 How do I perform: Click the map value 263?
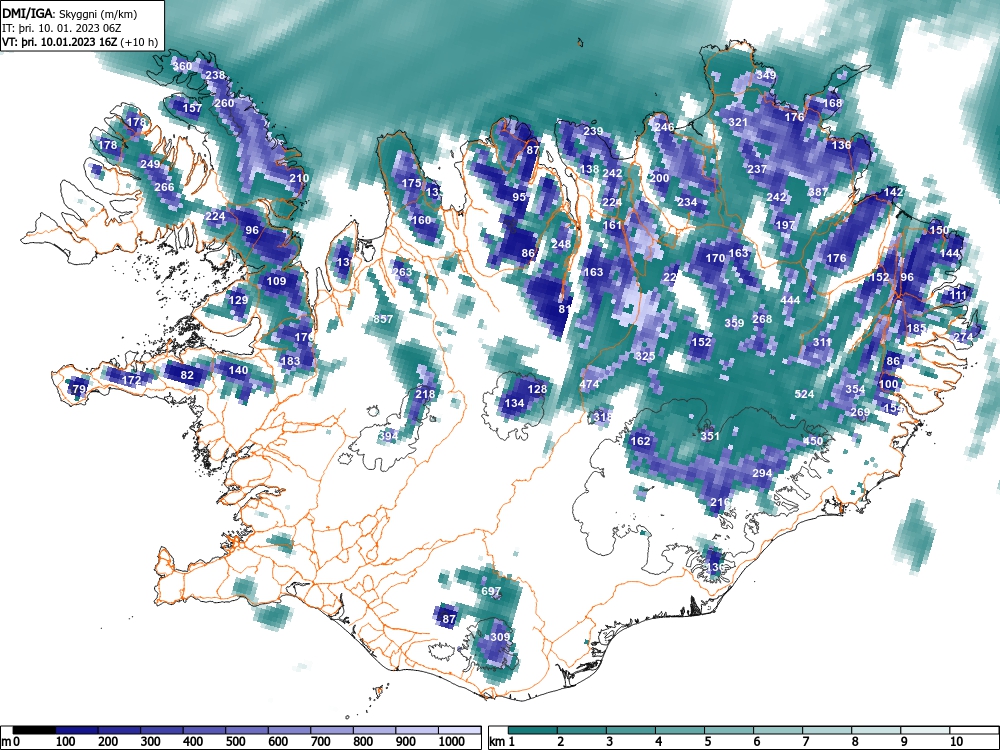tap(402, 272)
